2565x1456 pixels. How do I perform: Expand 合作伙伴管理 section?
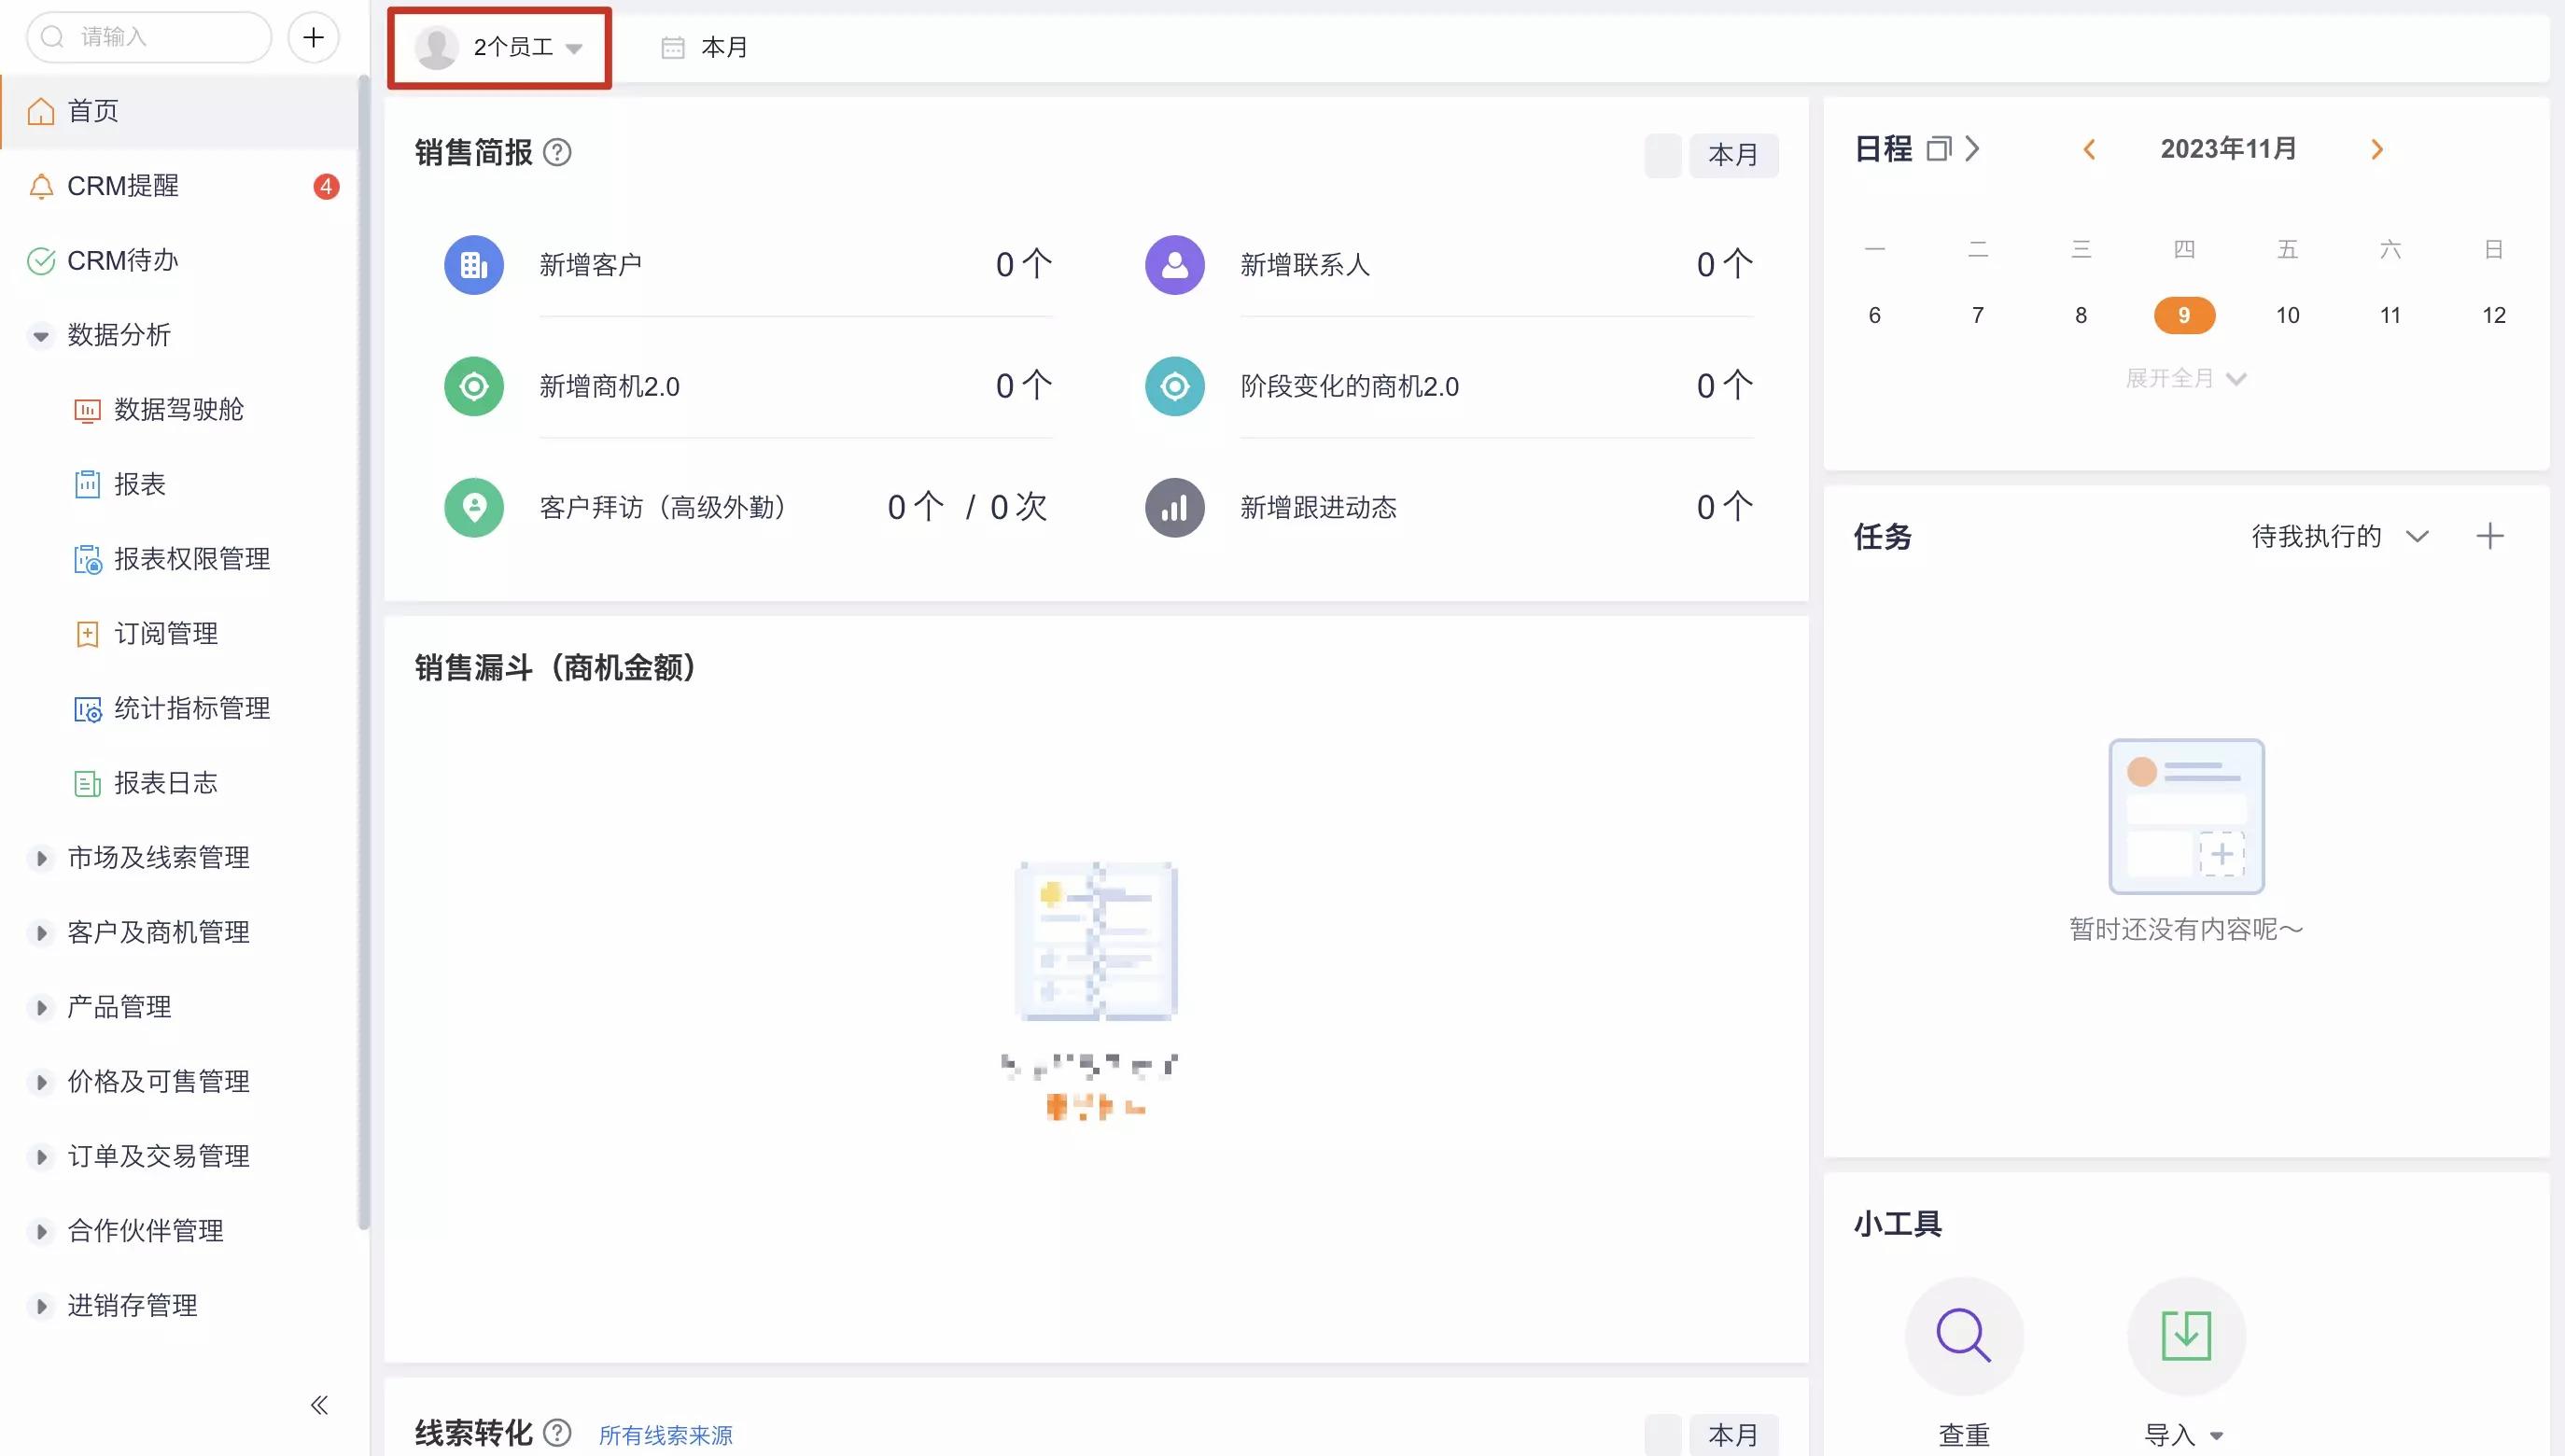pos(41,1232)
